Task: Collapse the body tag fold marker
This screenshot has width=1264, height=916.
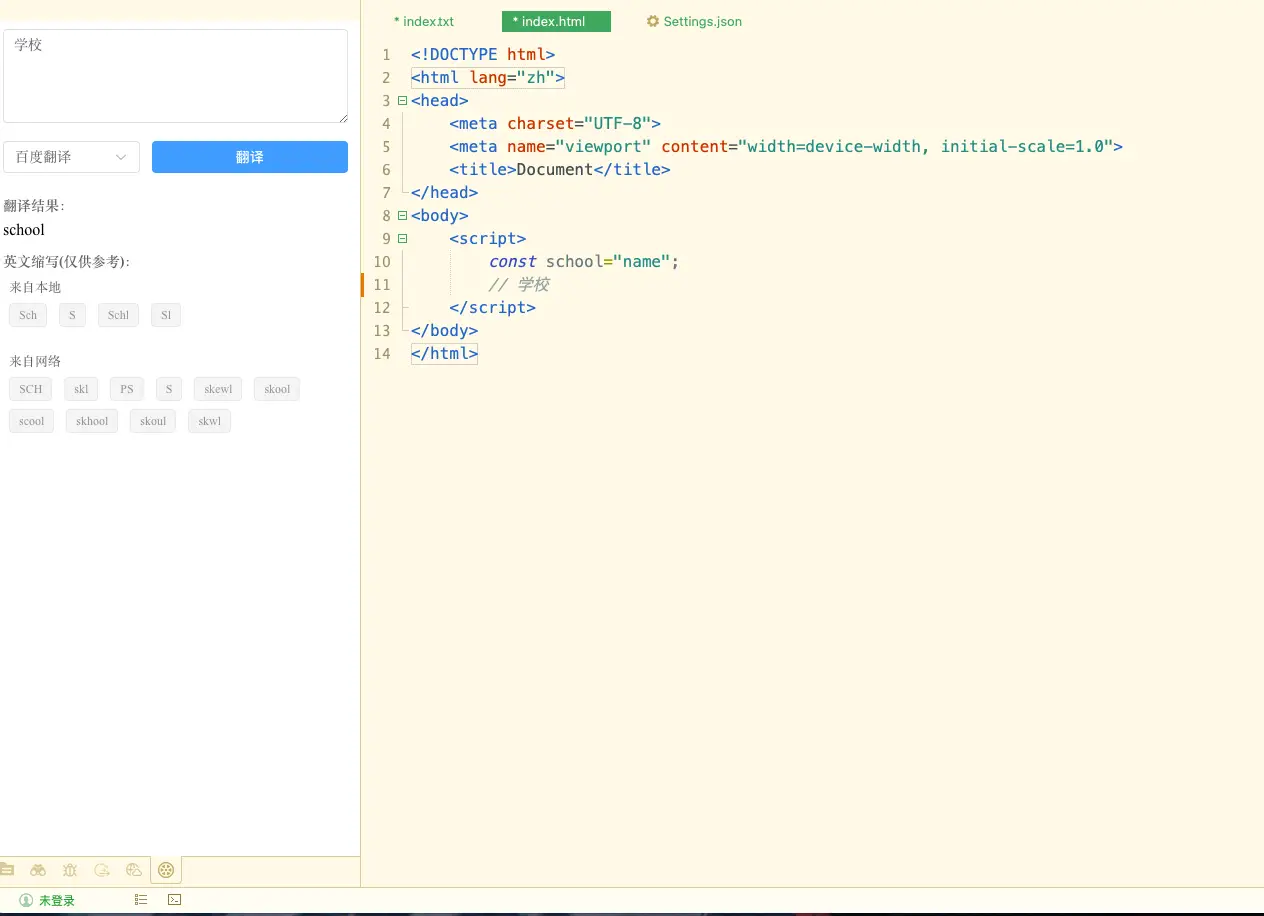Action: [402, 215]
